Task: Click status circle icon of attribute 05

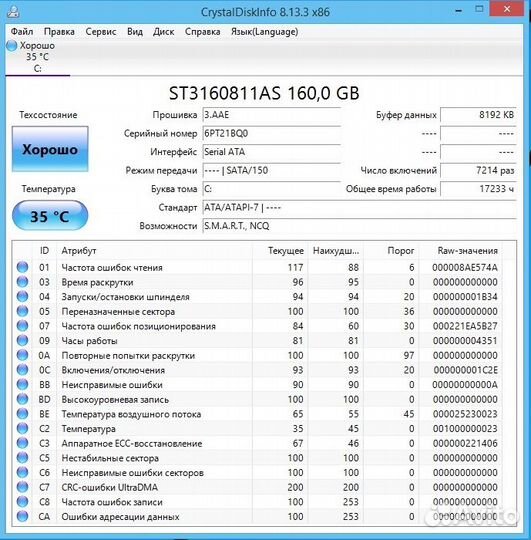Action: [22, 311]
